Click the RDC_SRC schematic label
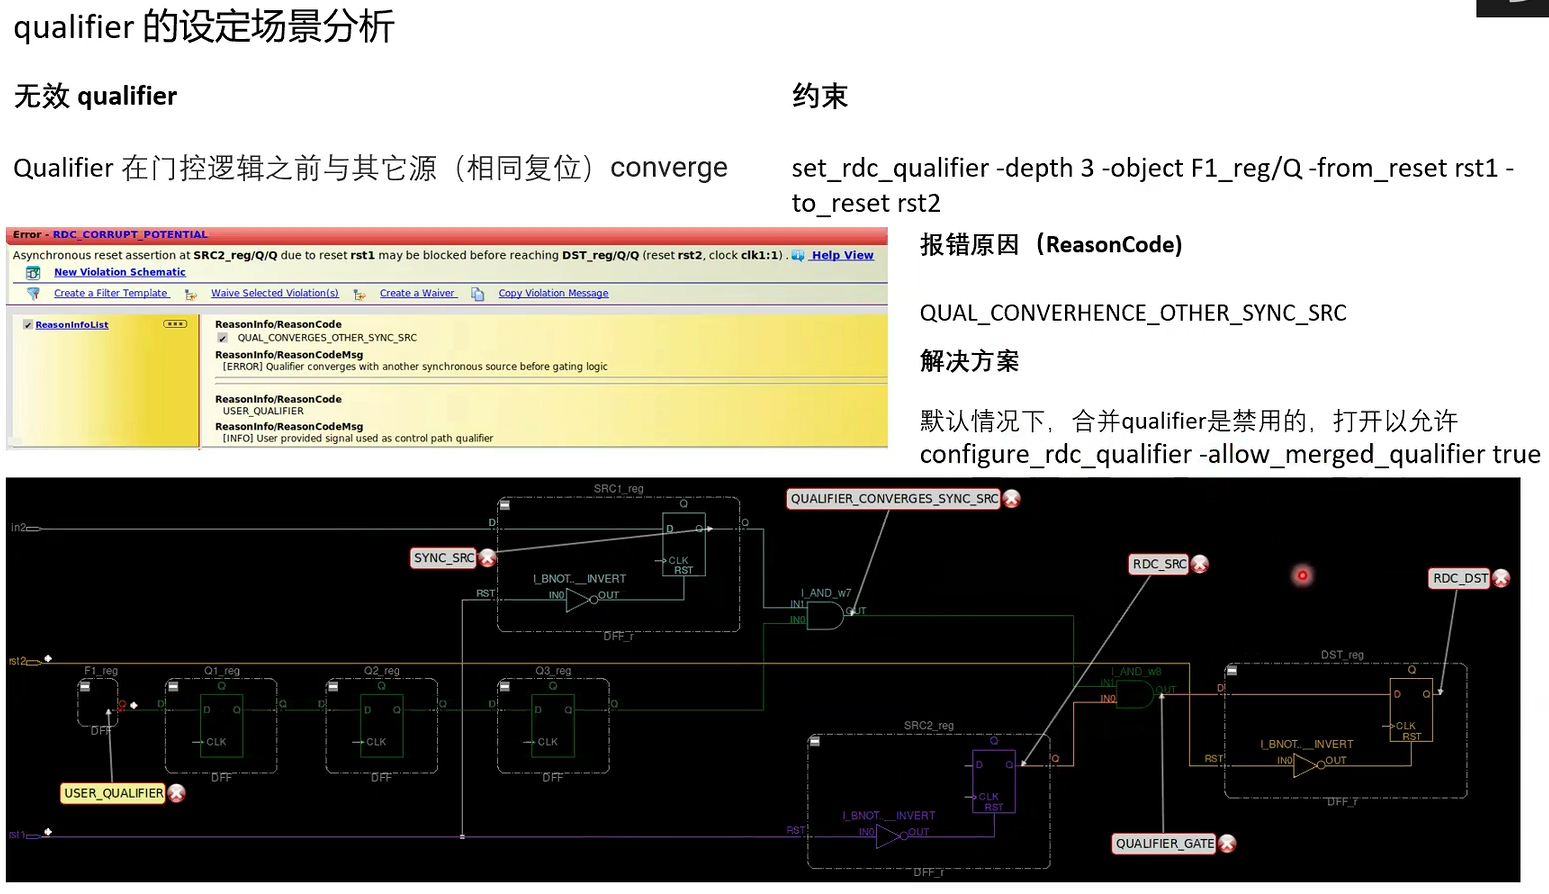 1160,564
